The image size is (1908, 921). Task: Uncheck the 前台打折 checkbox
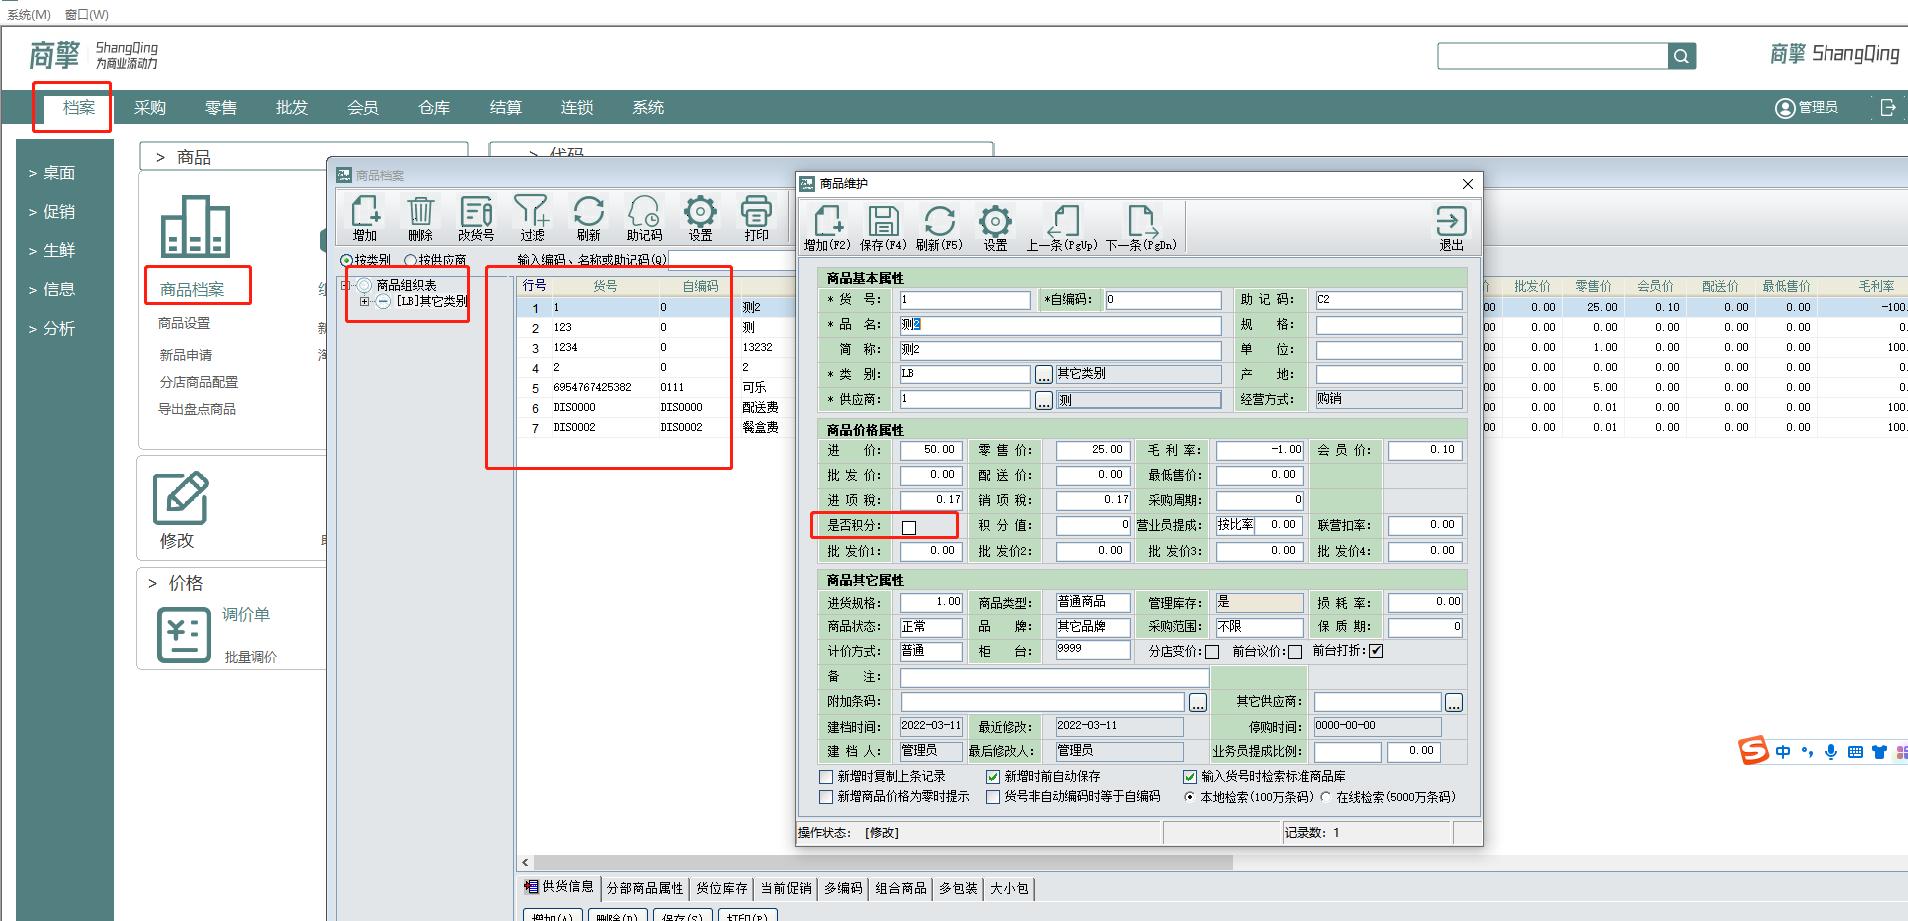(x=1376, y=651)
